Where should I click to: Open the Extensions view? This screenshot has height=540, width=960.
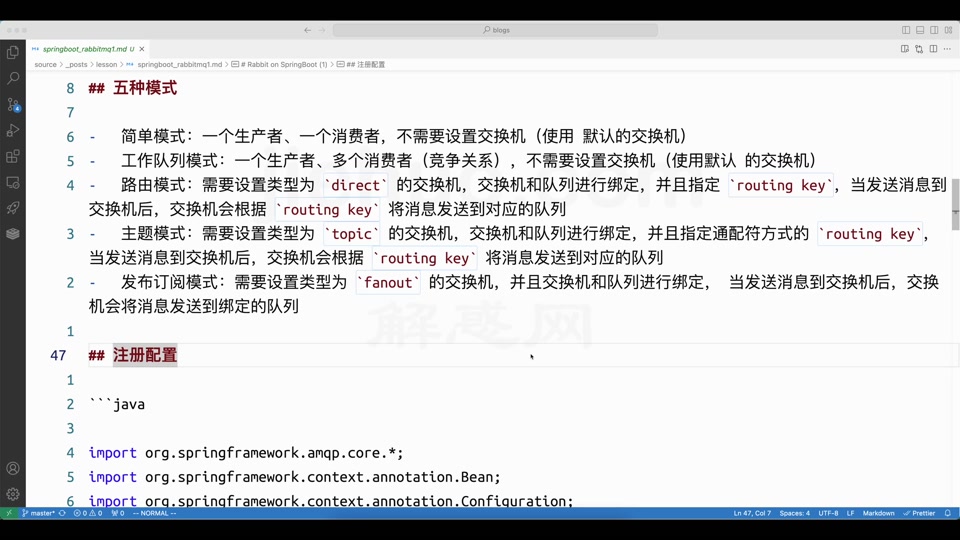13,156
